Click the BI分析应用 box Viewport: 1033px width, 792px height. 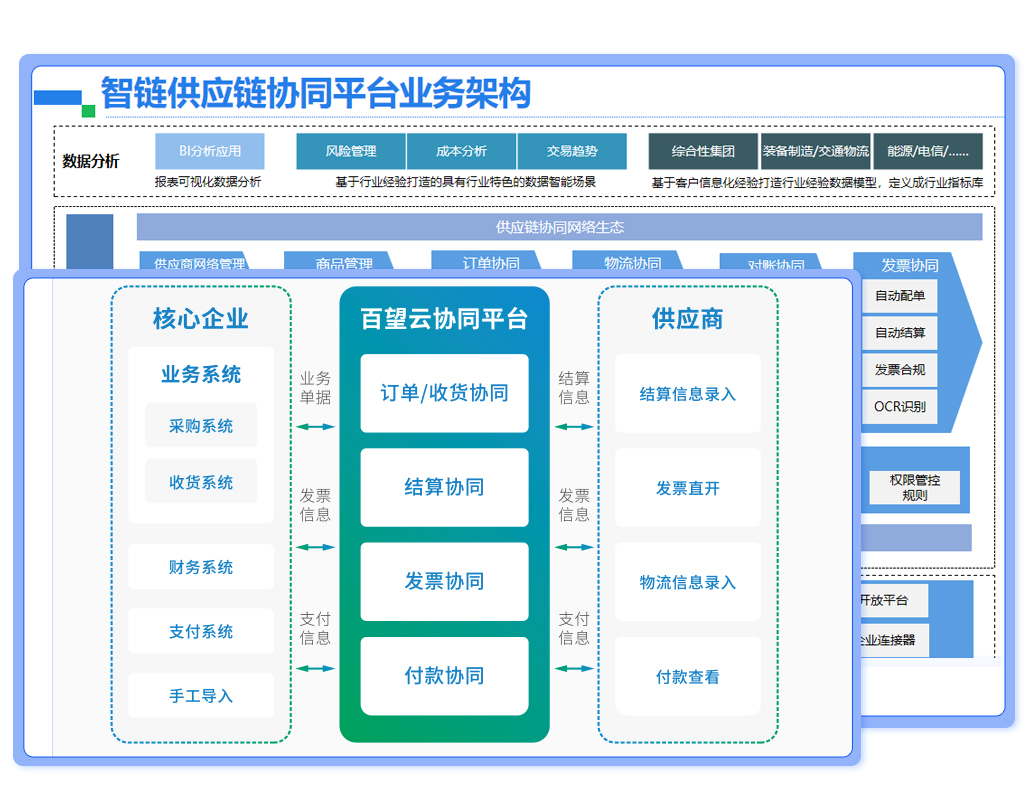pyautogui.click(x=209, y=151)
